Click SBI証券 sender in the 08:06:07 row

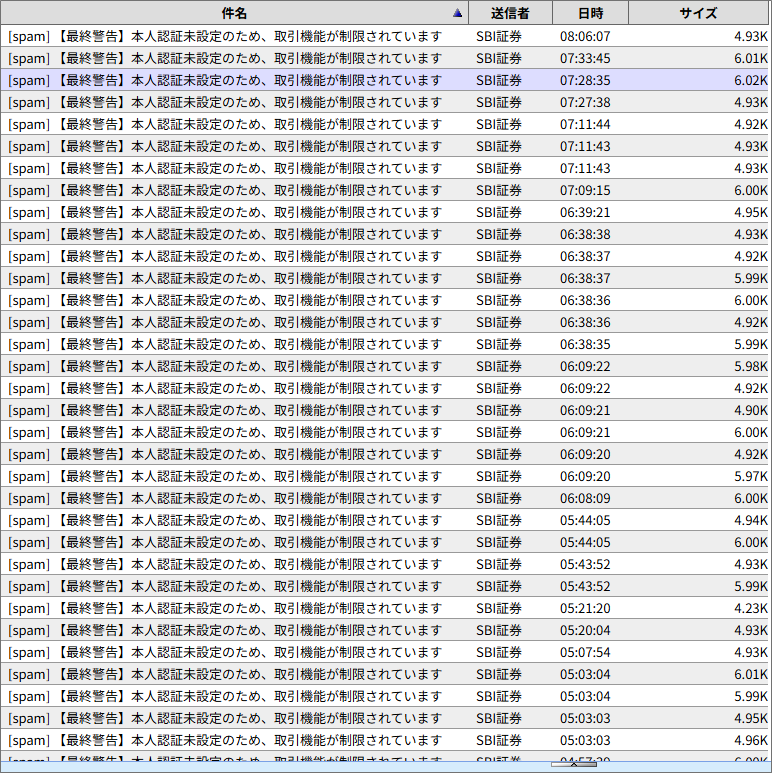point(498,36)
